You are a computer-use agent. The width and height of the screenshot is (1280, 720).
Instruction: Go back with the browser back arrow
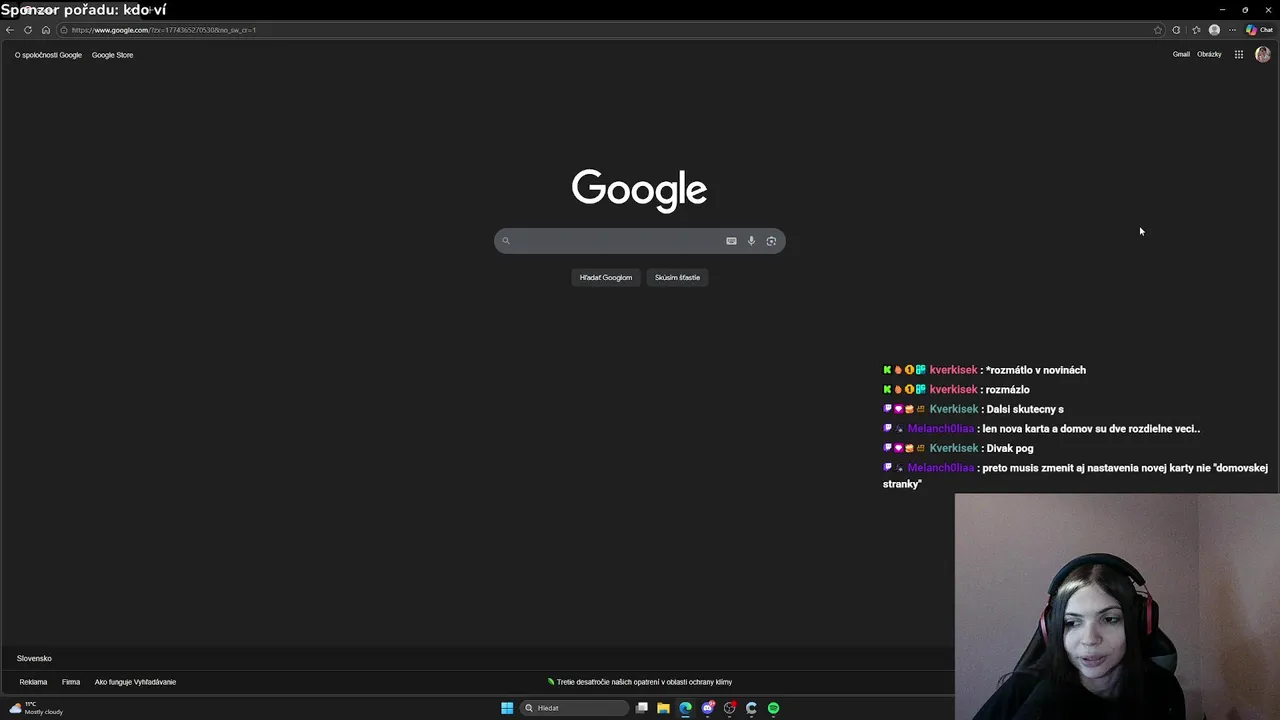[10, 30]
